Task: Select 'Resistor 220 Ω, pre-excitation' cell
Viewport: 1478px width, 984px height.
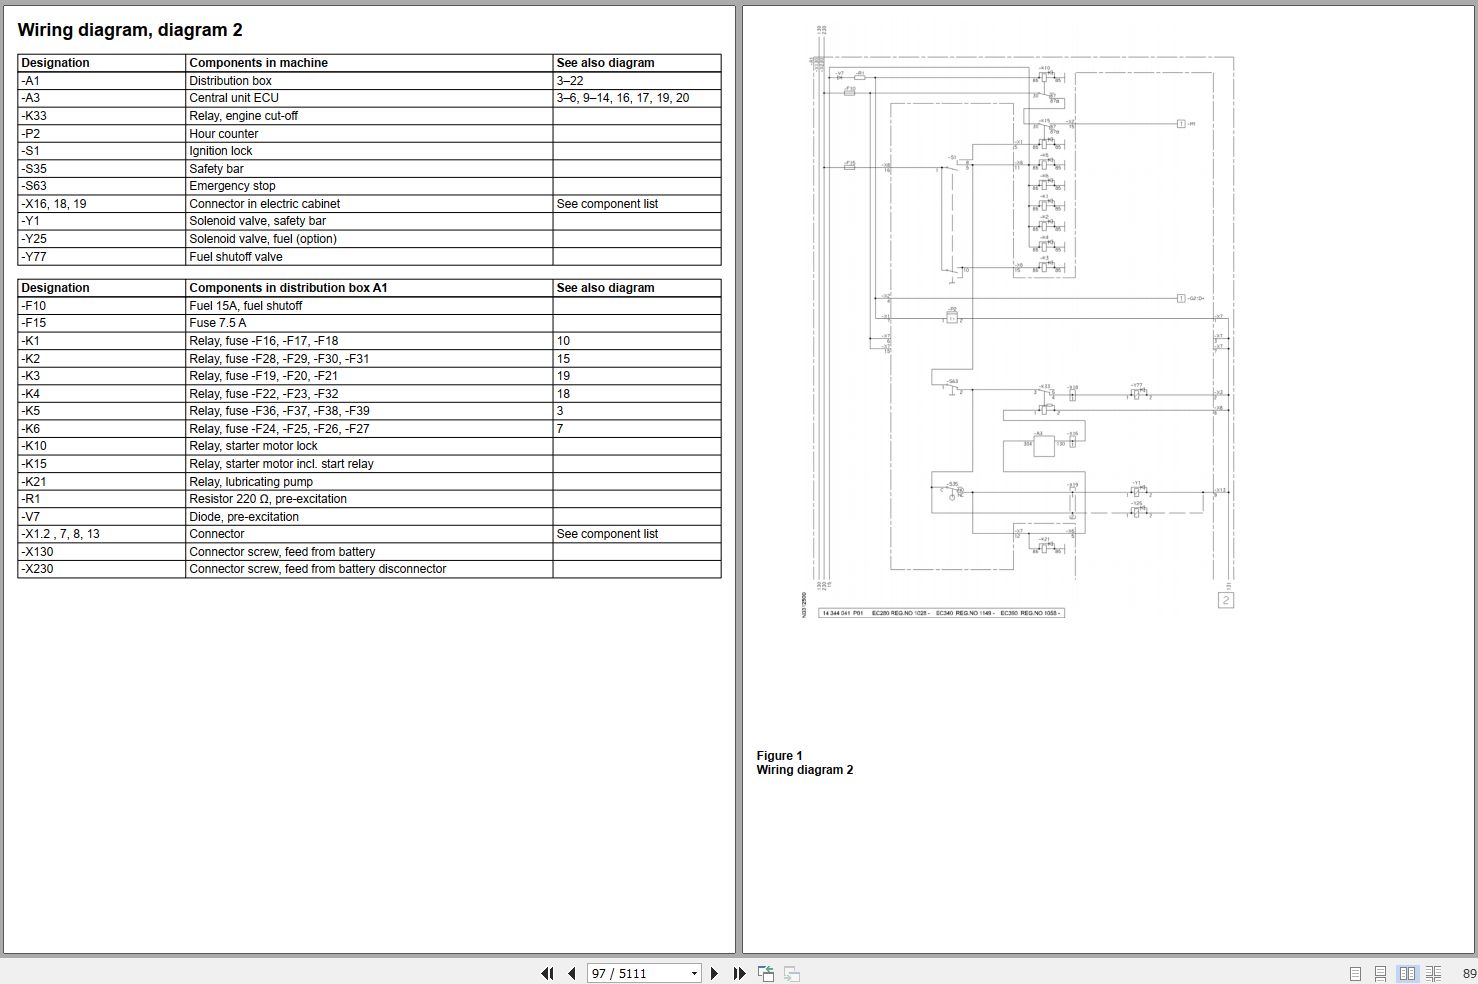Action: click(369, 499)
